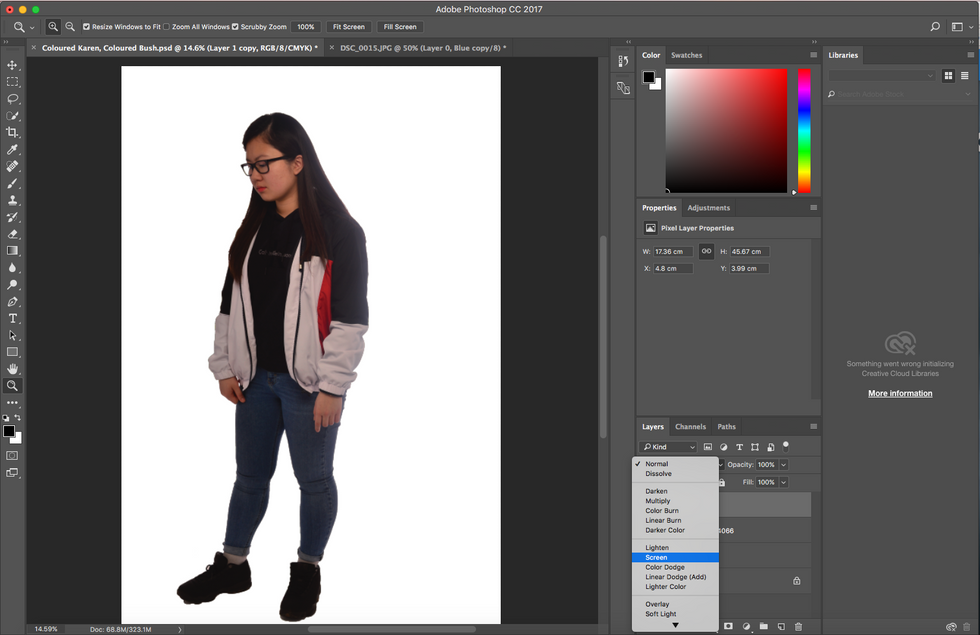Enable Zoom All Windows checkbox
This screenshot has width=980, height=635.
point(166,27)
